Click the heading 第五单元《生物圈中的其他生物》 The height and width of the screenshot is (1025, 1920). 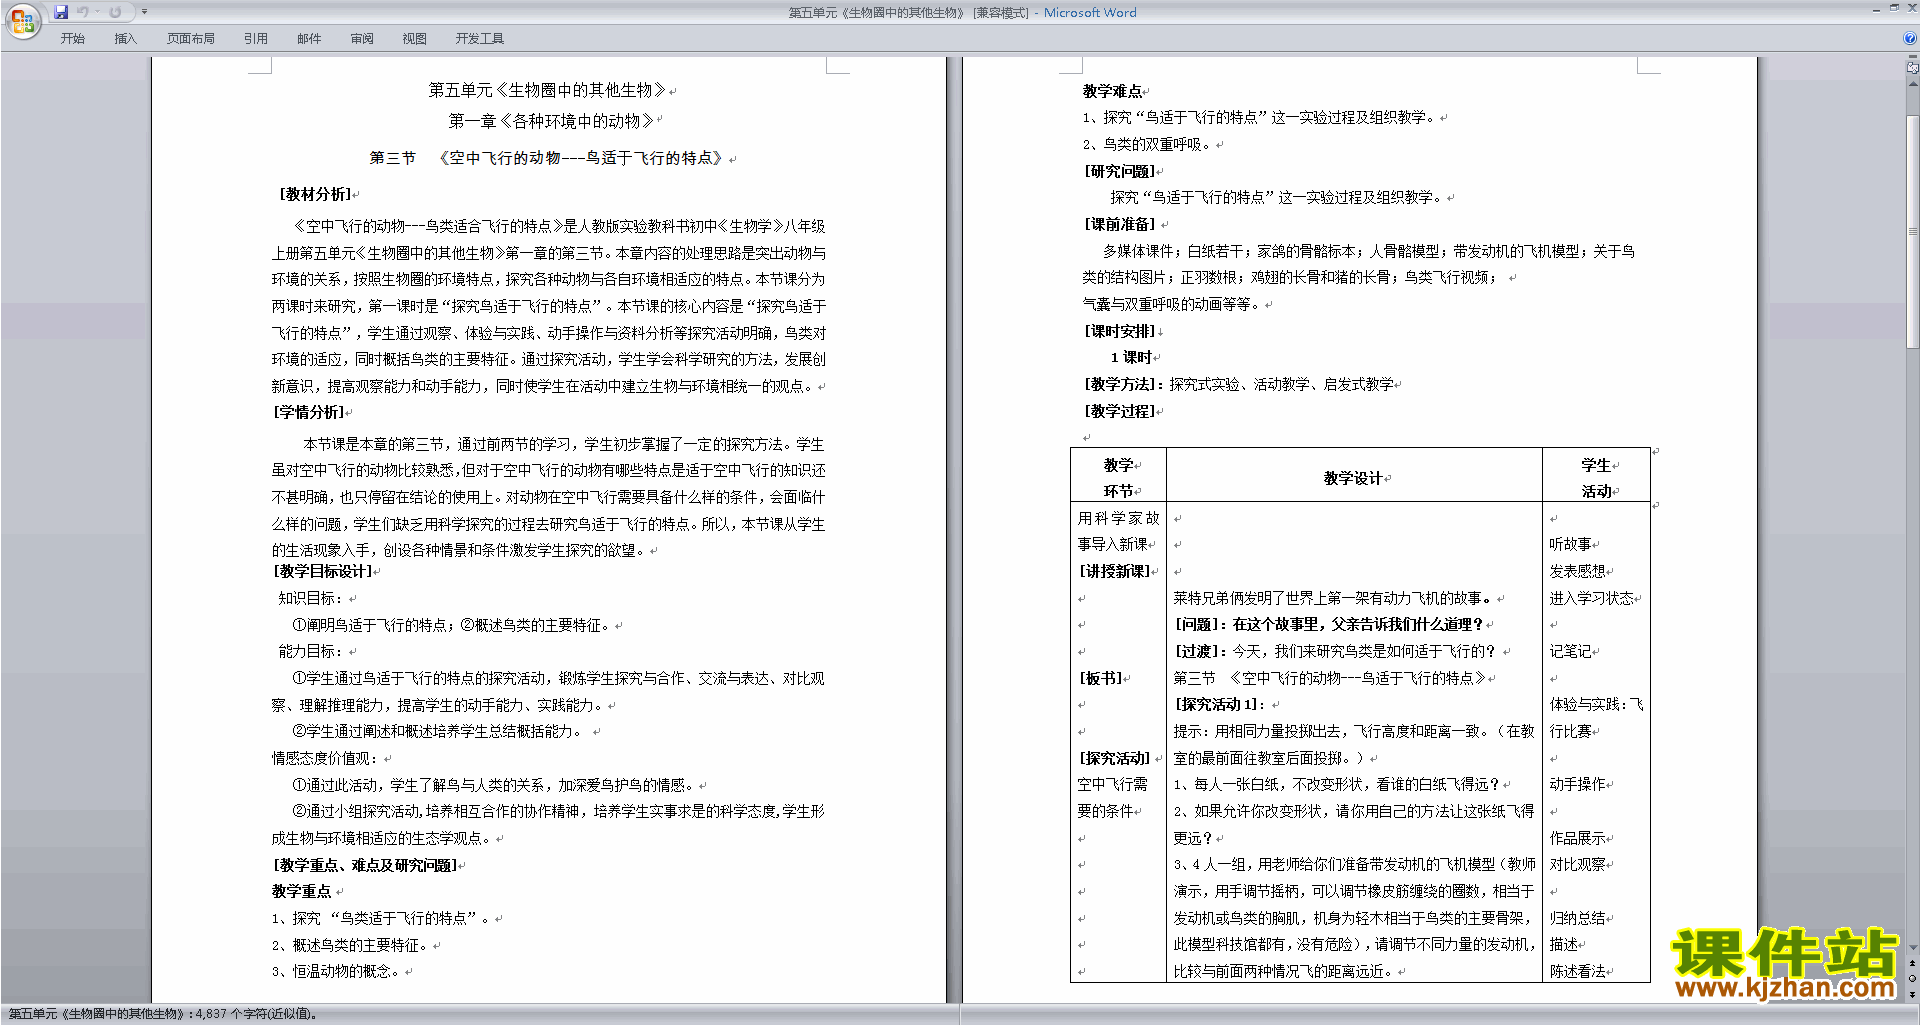(x=547, y=90)
